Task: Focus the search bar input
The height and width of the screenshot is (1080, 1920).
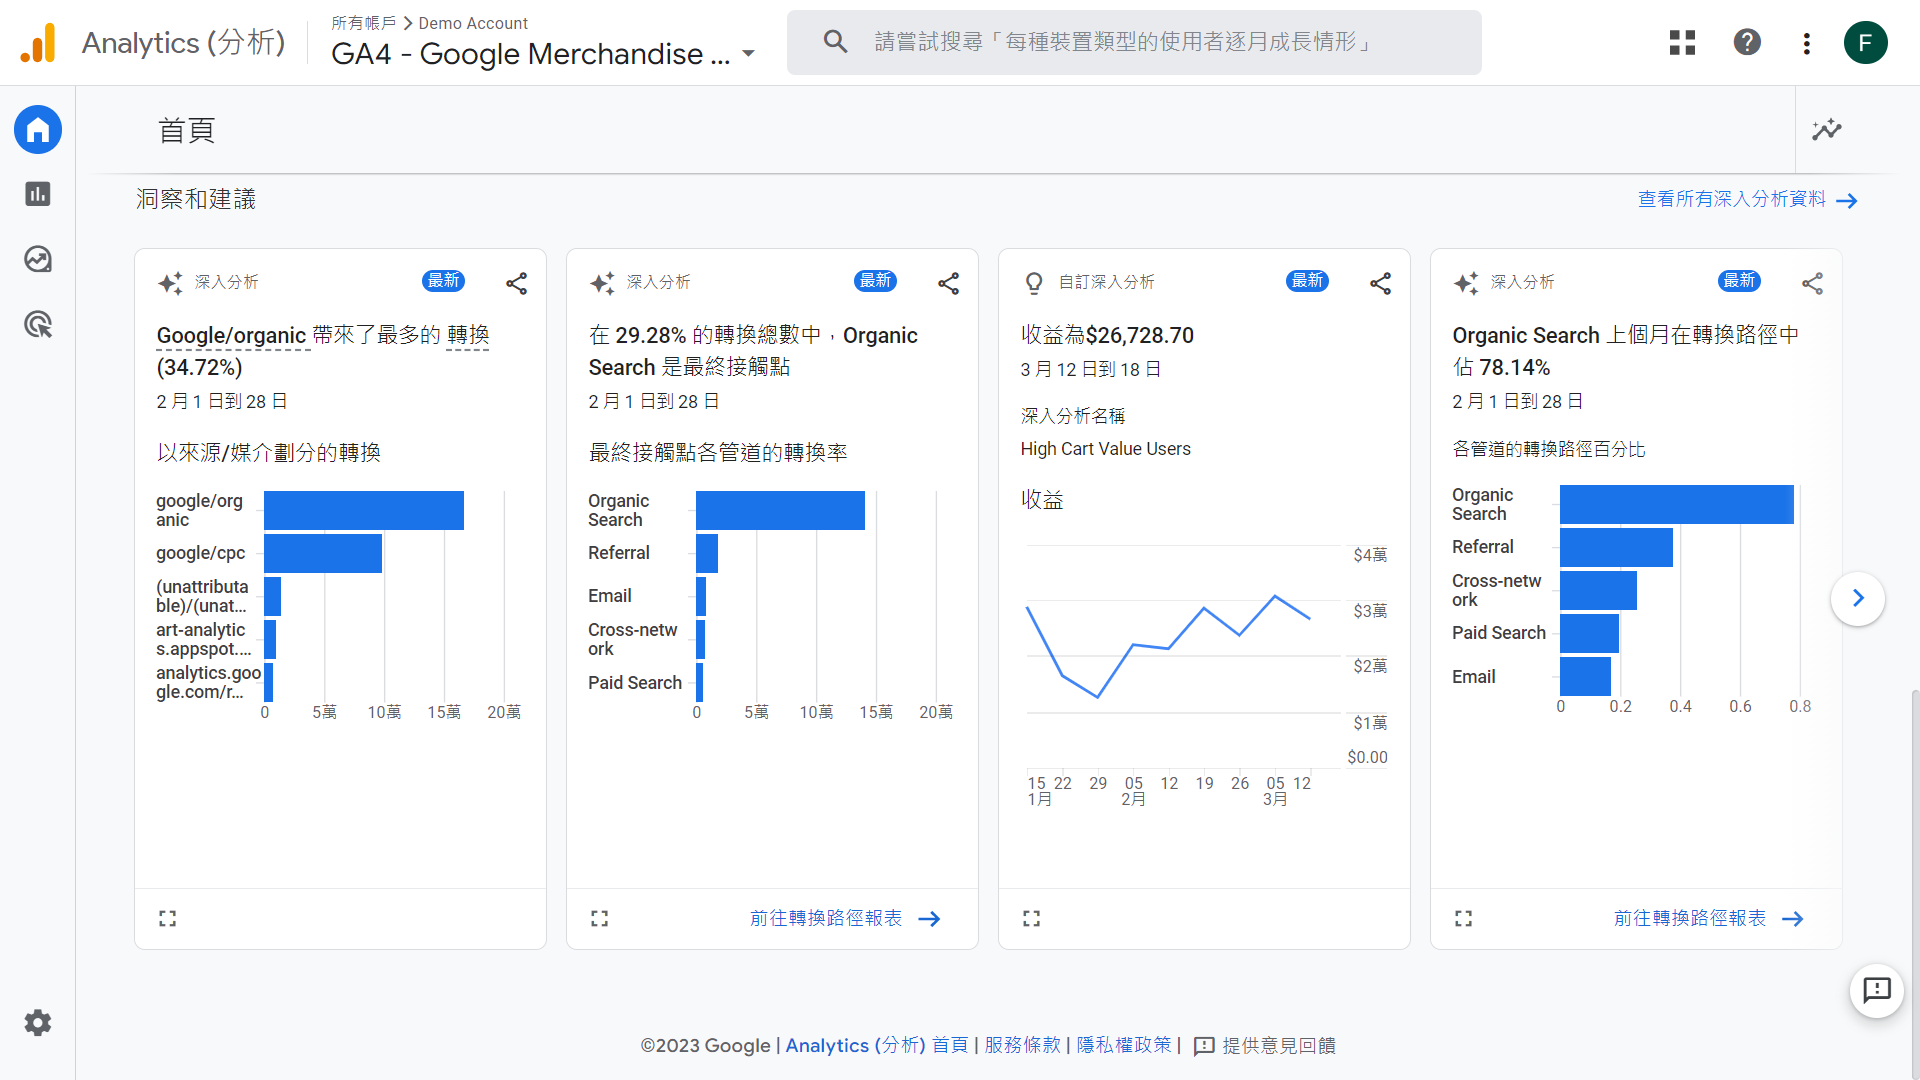Action: pyautogui.click(x=1134, y=42)
